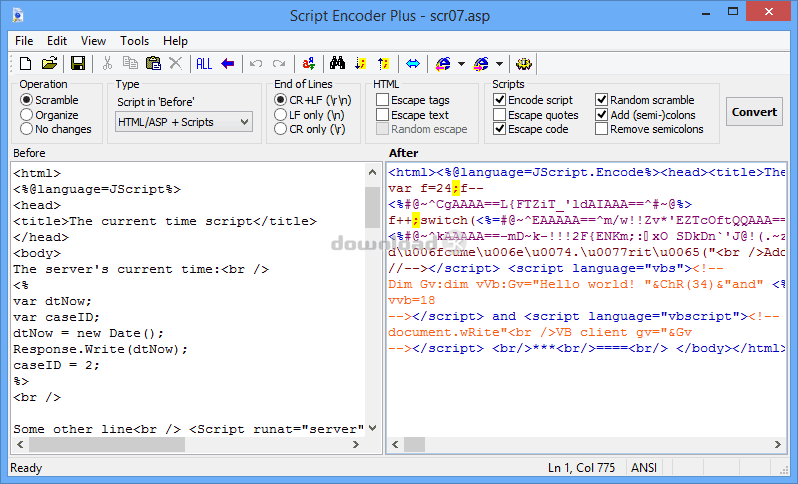Choose CR+LF end of lines
The image size is (798, 484).
[x=312, y=100]
